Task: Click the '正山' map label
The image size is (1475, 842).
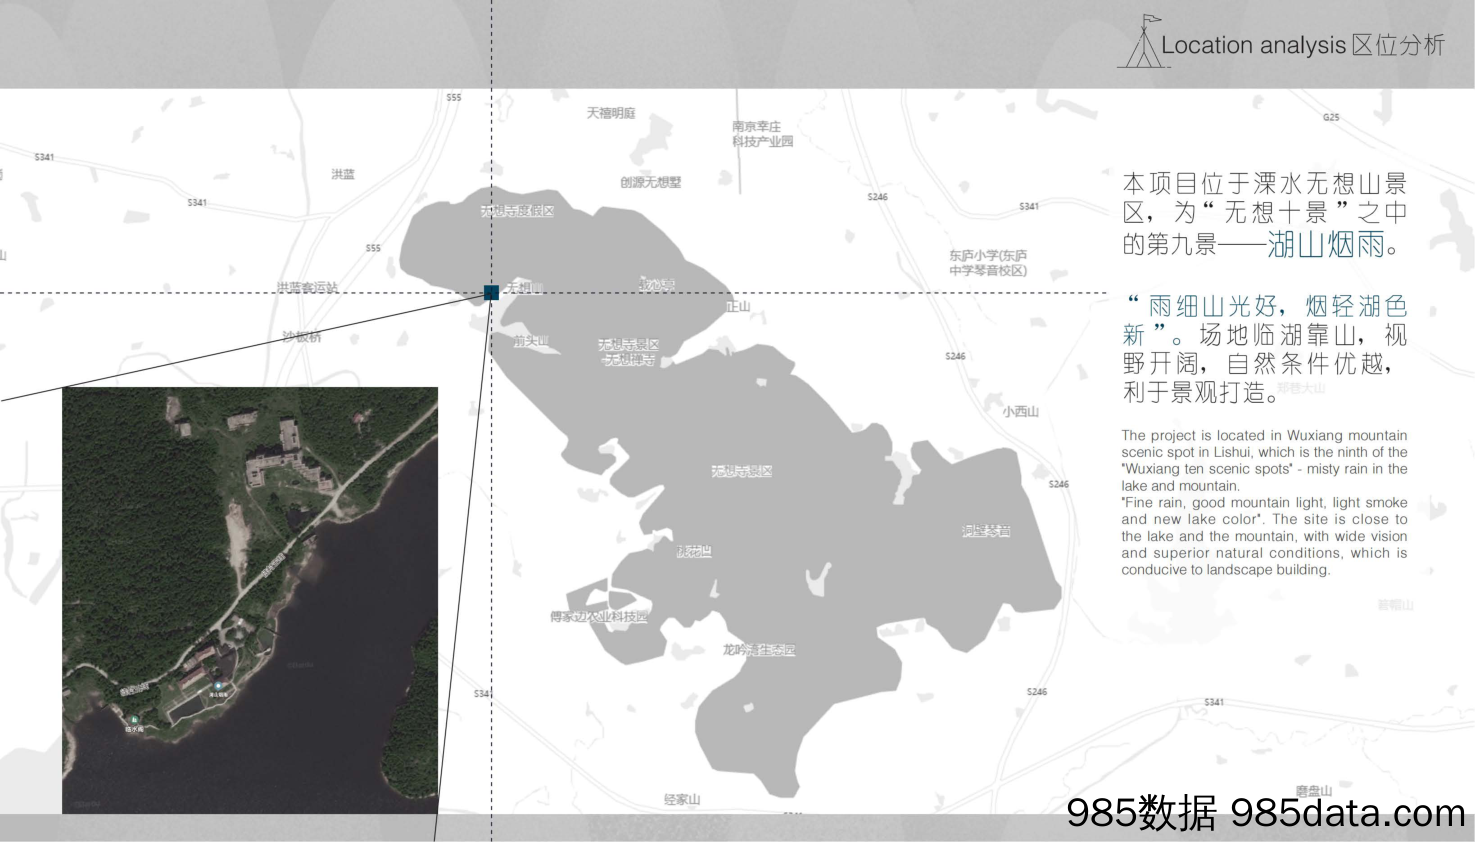Action: pyautogui.click(x=738, y=307)
